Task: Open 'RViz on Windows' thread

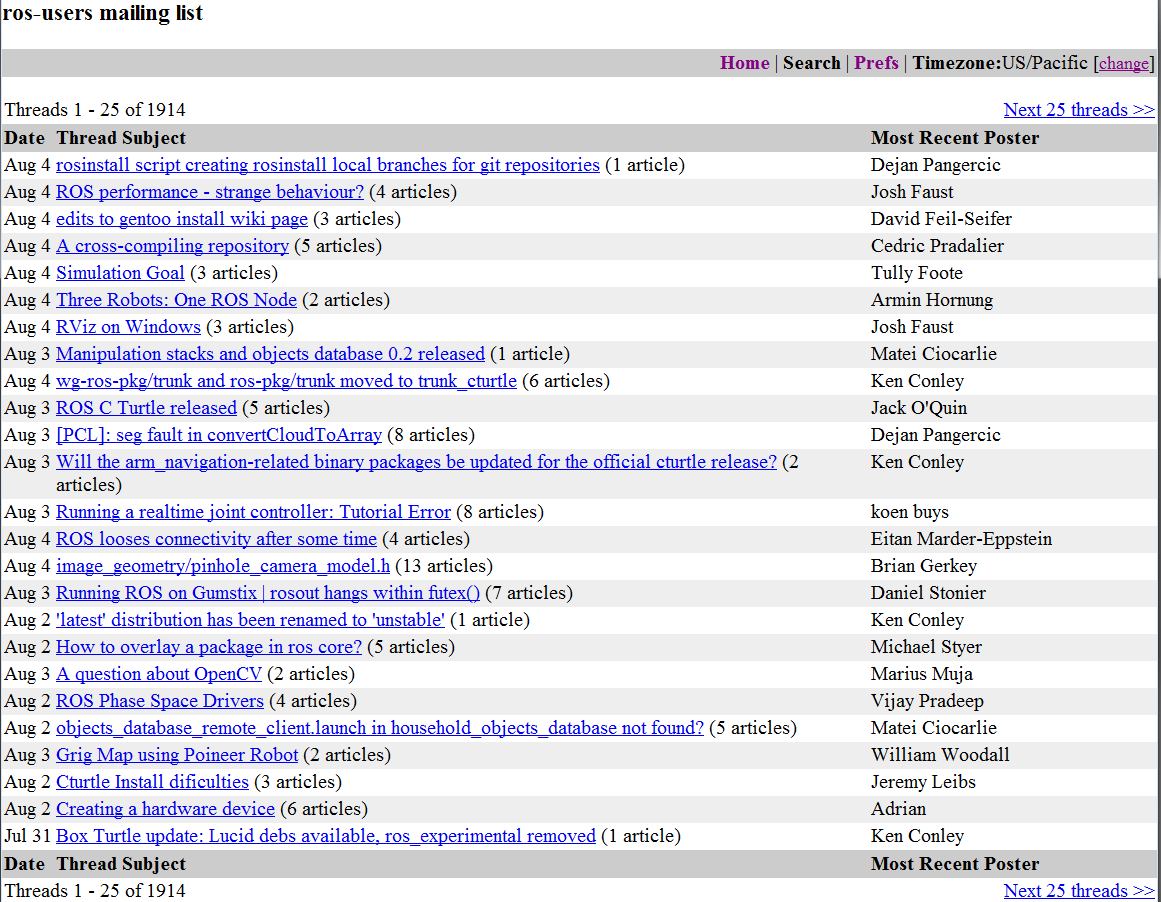Action: point(128,327)
